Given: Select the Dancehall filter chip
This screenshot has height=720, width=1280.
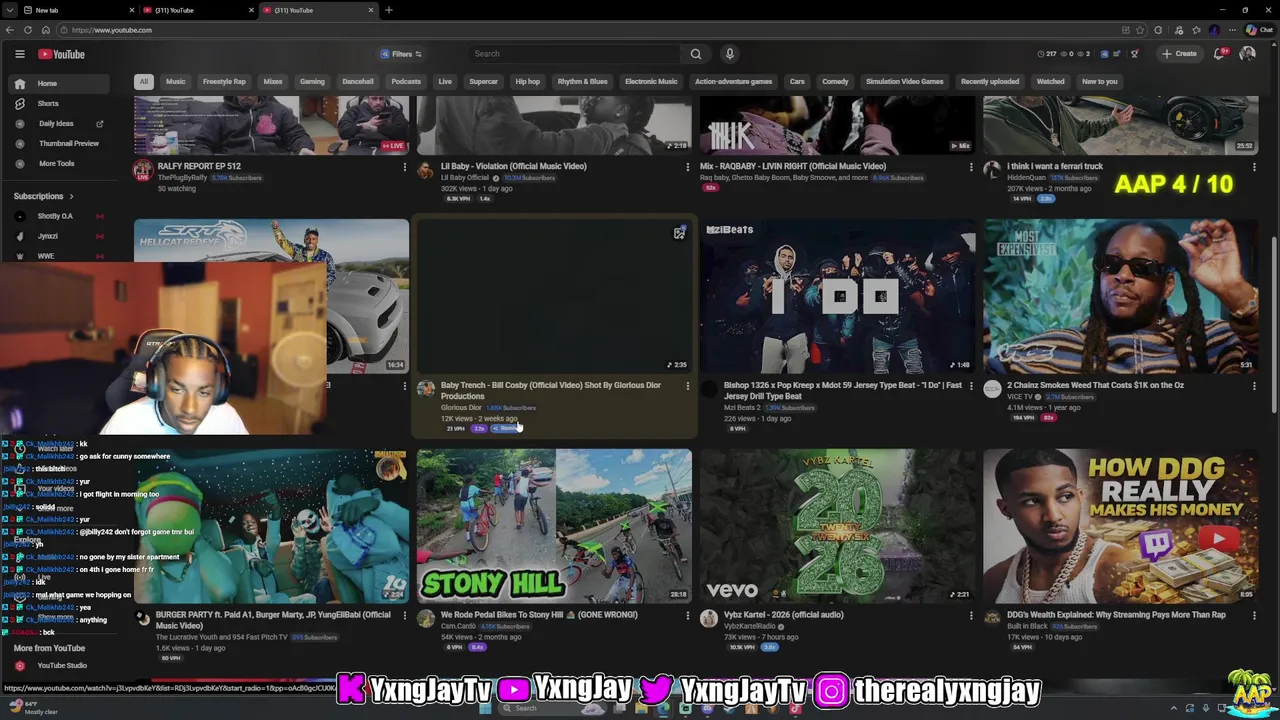Looking at the screenshot, I should click(358, 82).
